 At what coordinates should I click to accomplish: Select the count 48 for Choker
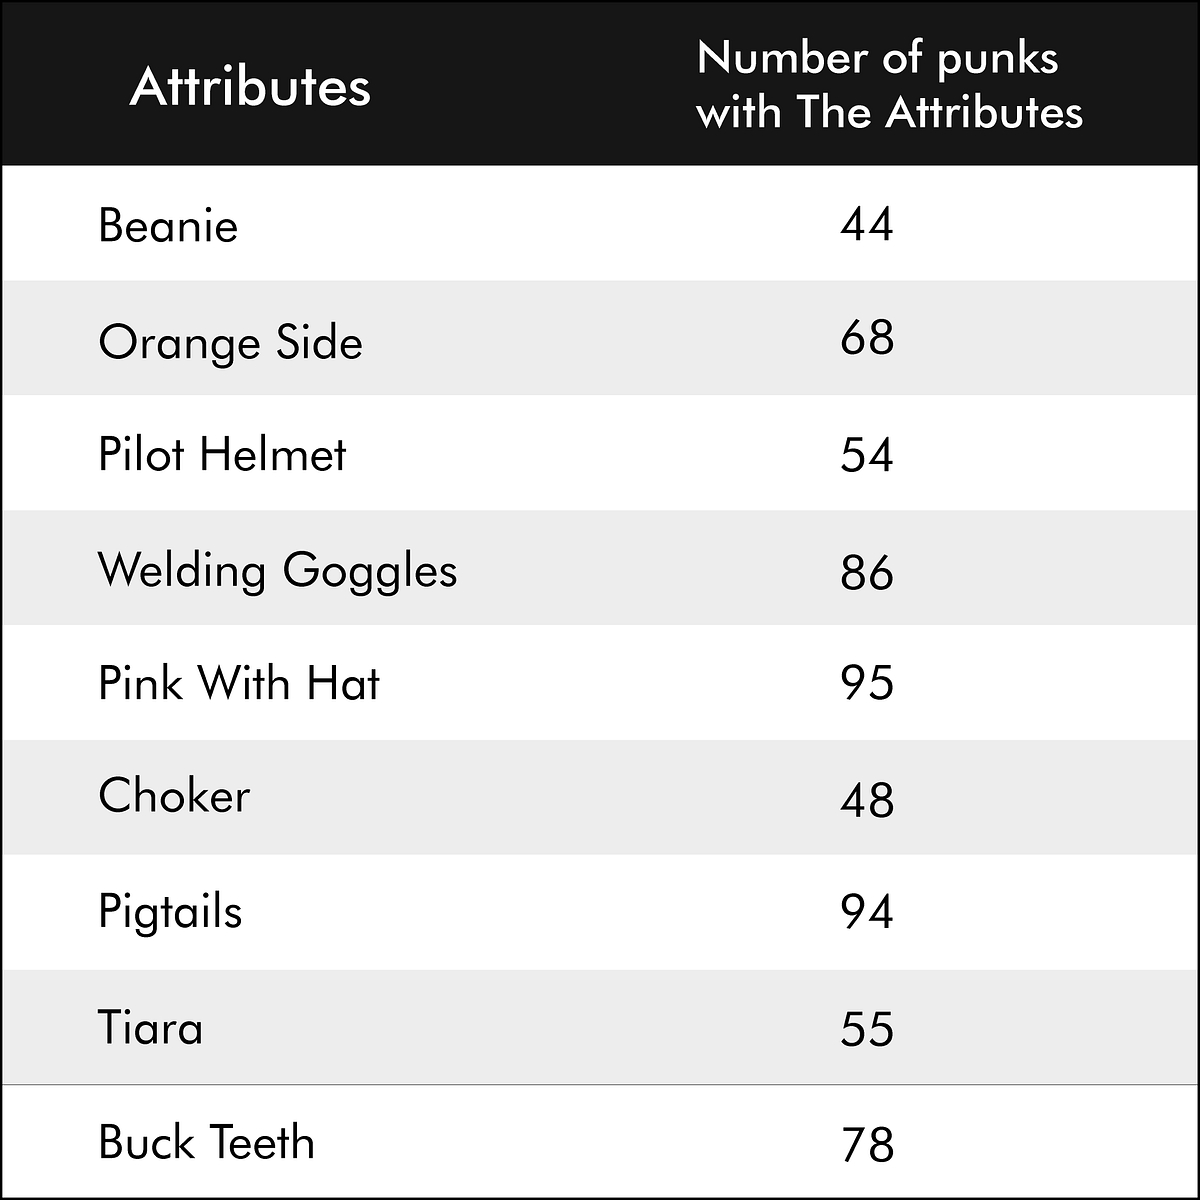[x=866, y=800]
